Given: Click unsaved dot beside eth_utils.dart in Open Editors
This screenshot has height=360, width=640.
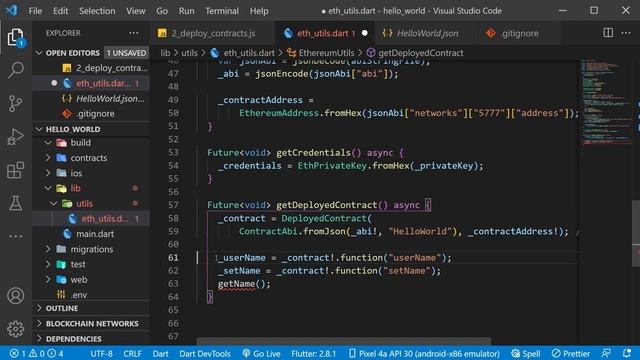Looking at the screenshot, I should pos(54,83).
